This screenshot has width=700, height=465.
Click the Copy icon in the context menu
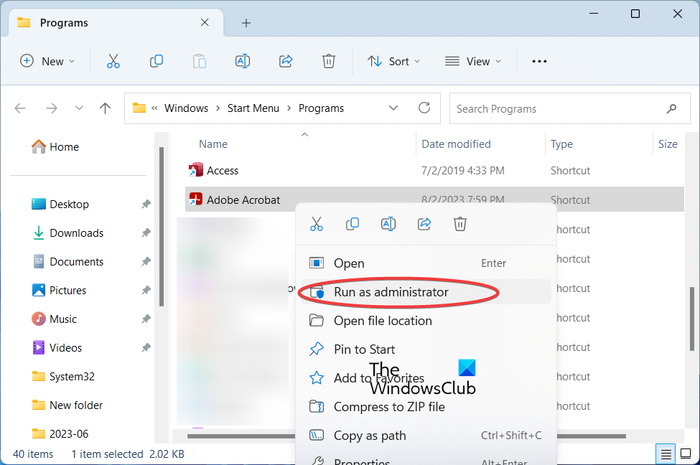click(x=352, y=224)
